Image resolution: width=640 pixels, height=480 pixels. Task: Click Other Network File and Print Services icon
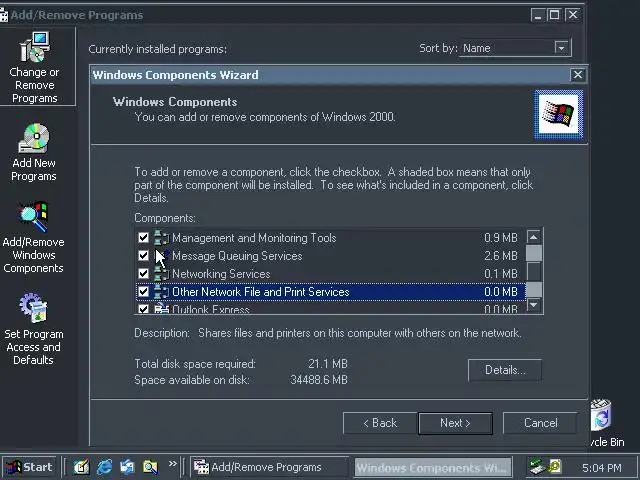(x=161, y=291)
